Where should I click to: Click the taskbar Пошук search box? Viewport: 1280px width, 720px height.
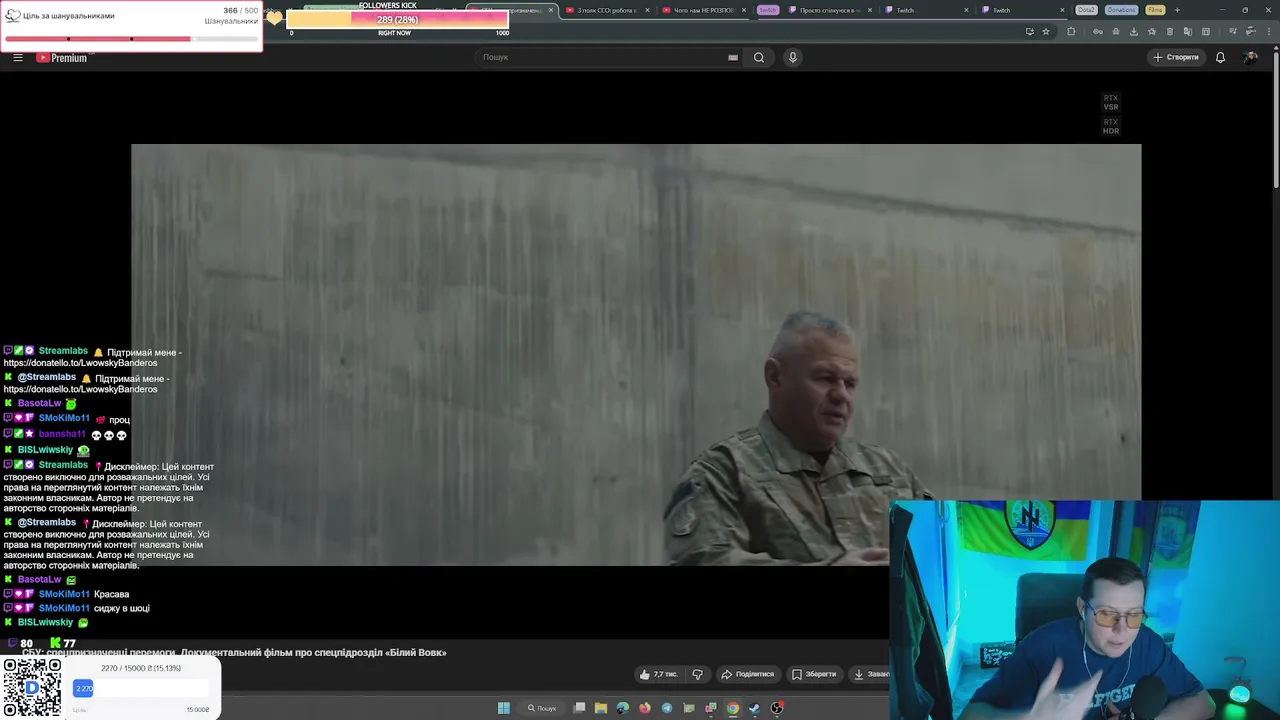click(542, 708)
